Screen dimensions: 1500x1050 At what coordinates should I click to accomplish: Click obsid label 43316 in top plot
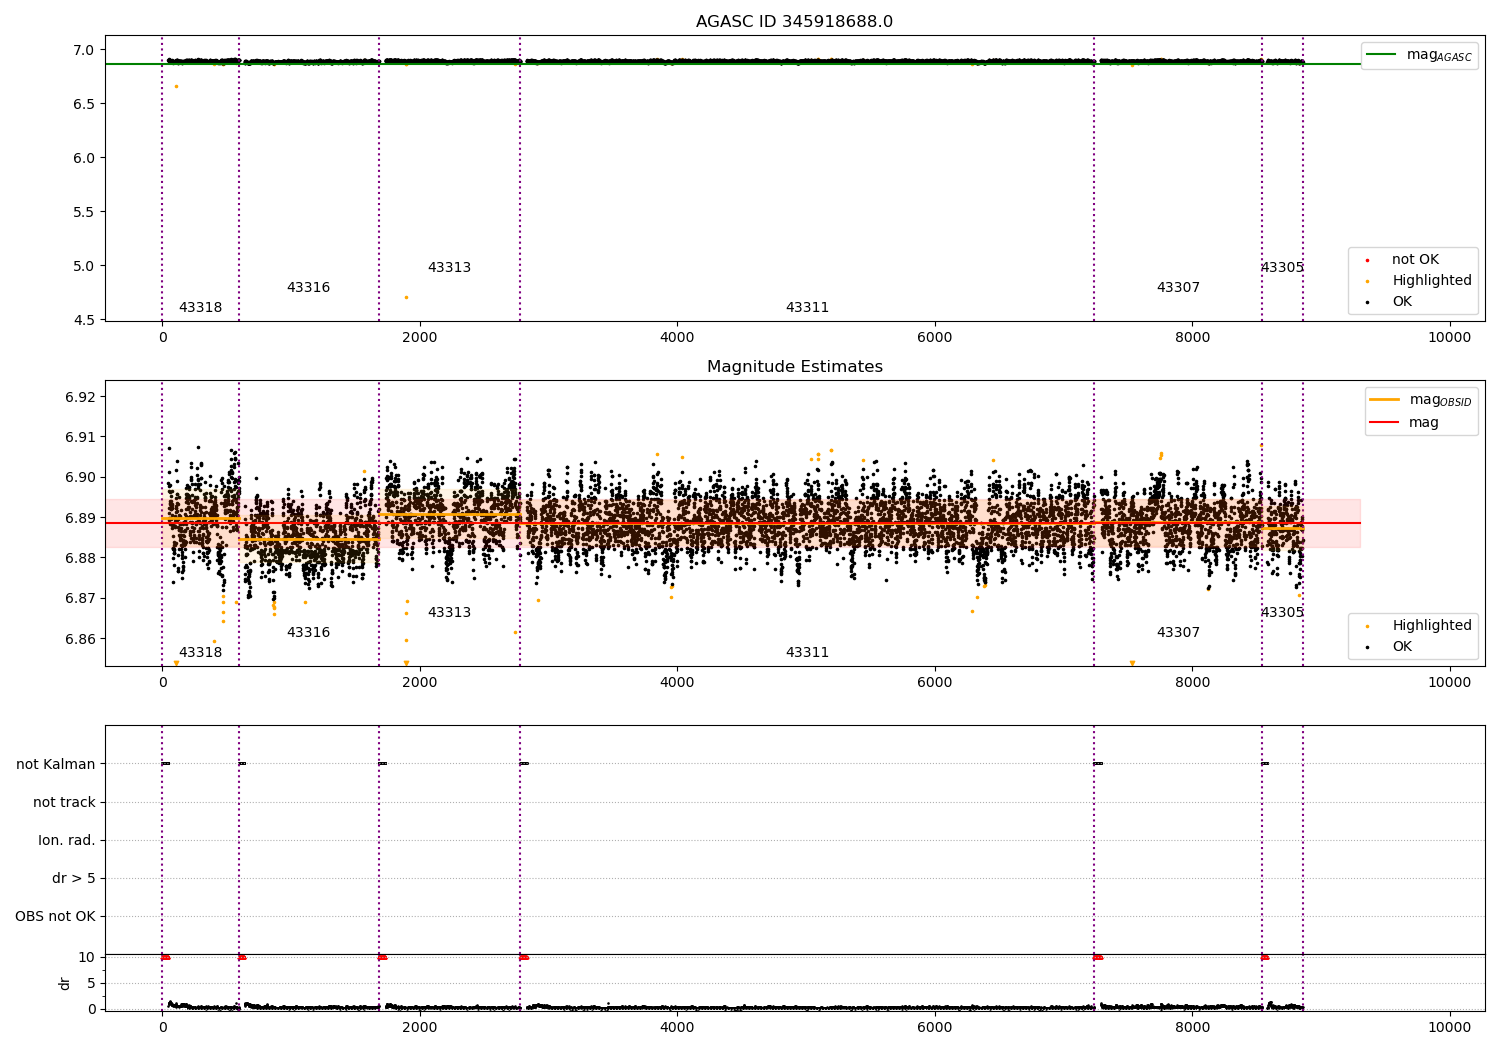click(x=308, y=288)
